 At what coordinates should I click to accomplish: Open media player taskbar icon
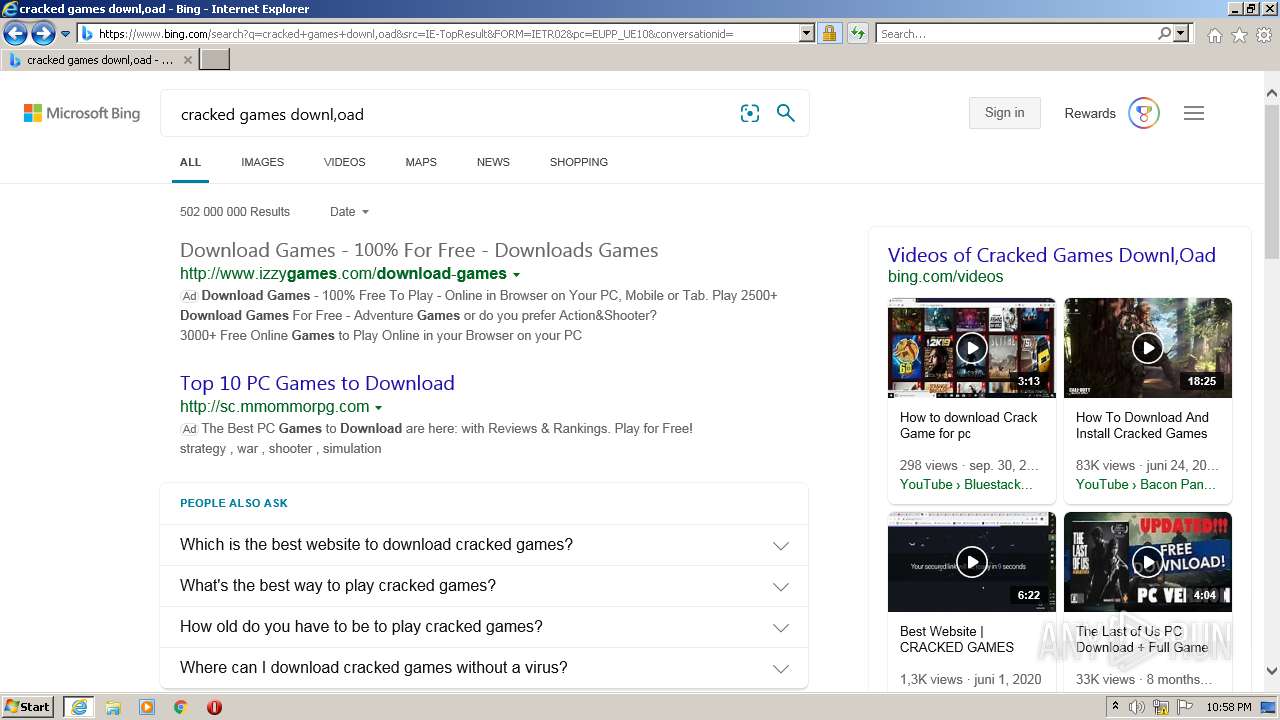coord(147,707)
